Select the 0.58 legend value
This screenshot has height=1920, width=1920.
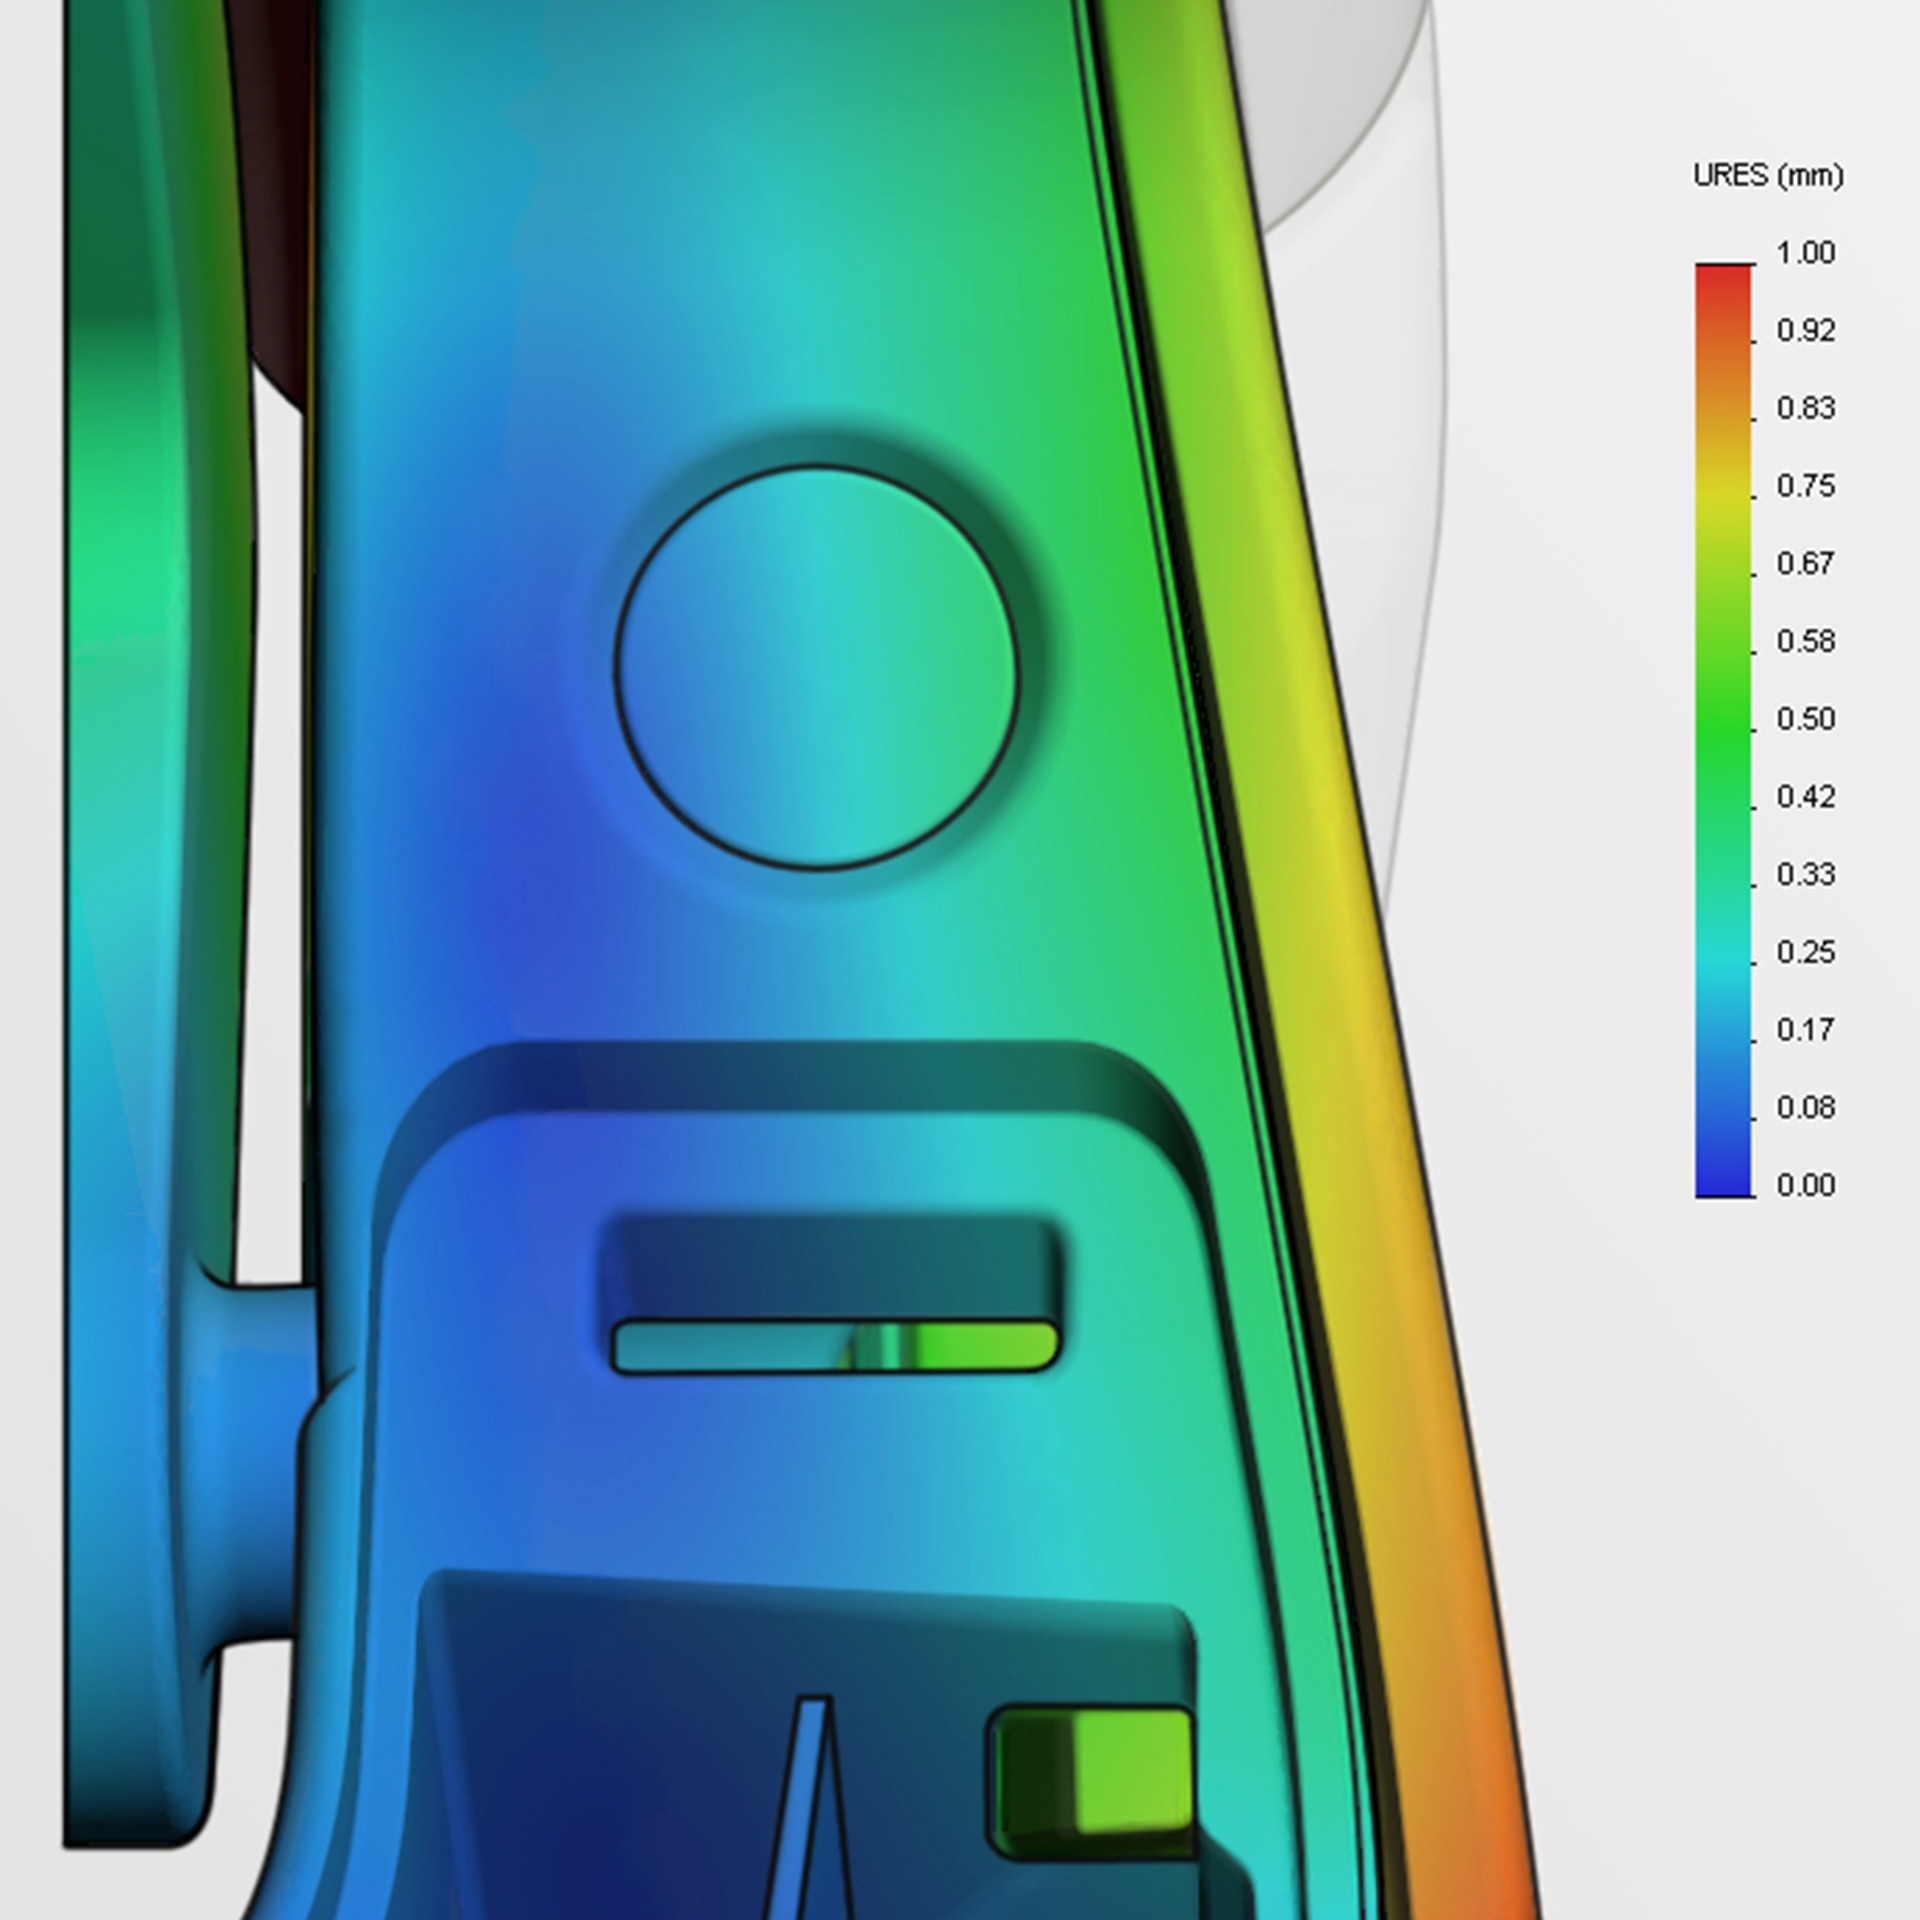coord(1805,641)
